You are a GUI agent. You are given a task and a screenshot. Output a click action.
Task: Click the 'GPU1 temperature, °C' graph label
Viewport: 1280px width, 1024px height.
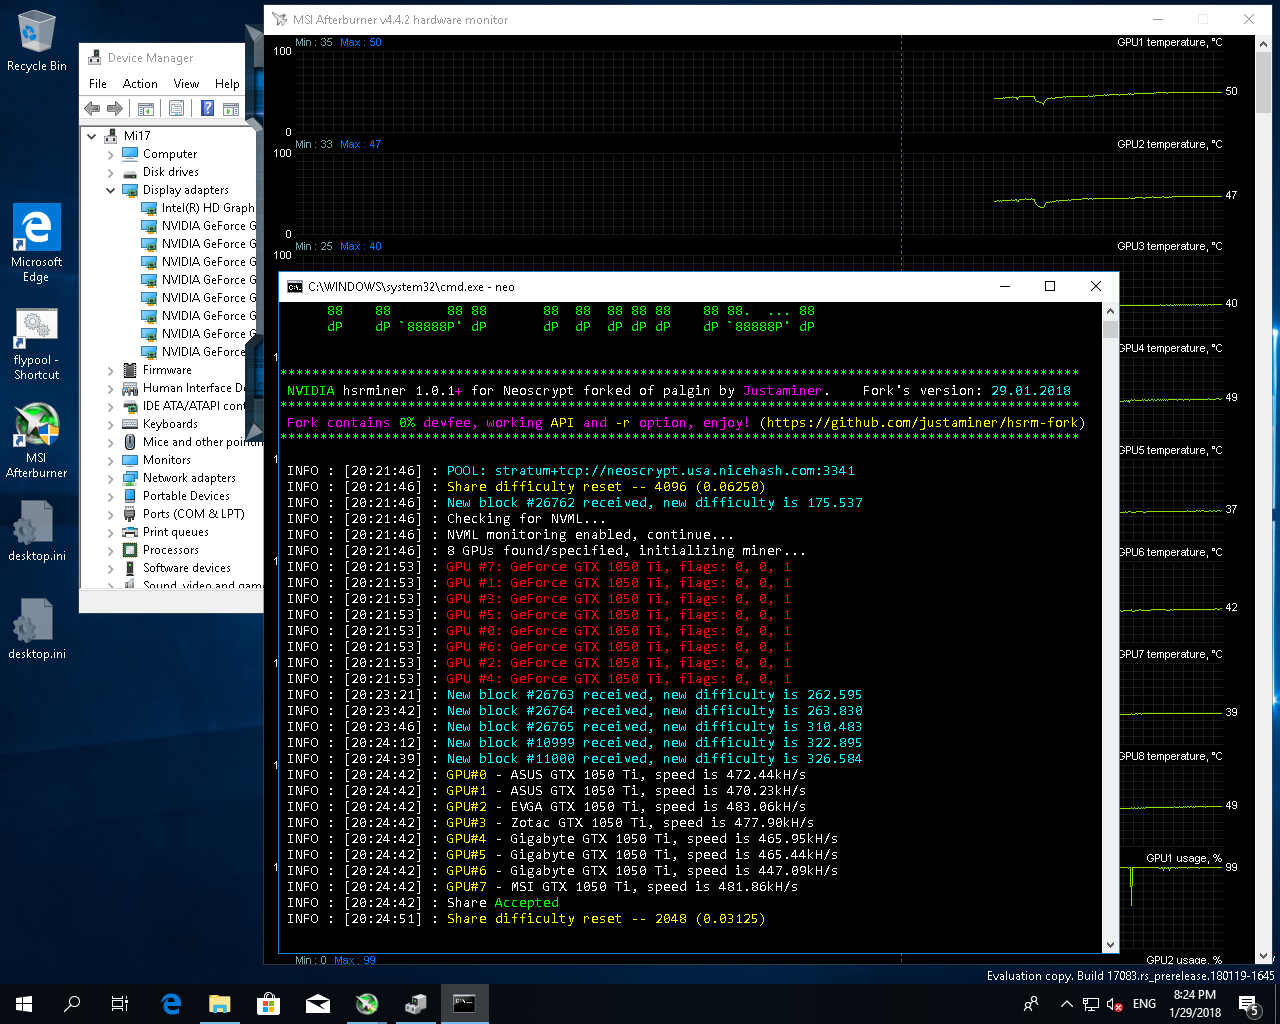[1169, 42]
